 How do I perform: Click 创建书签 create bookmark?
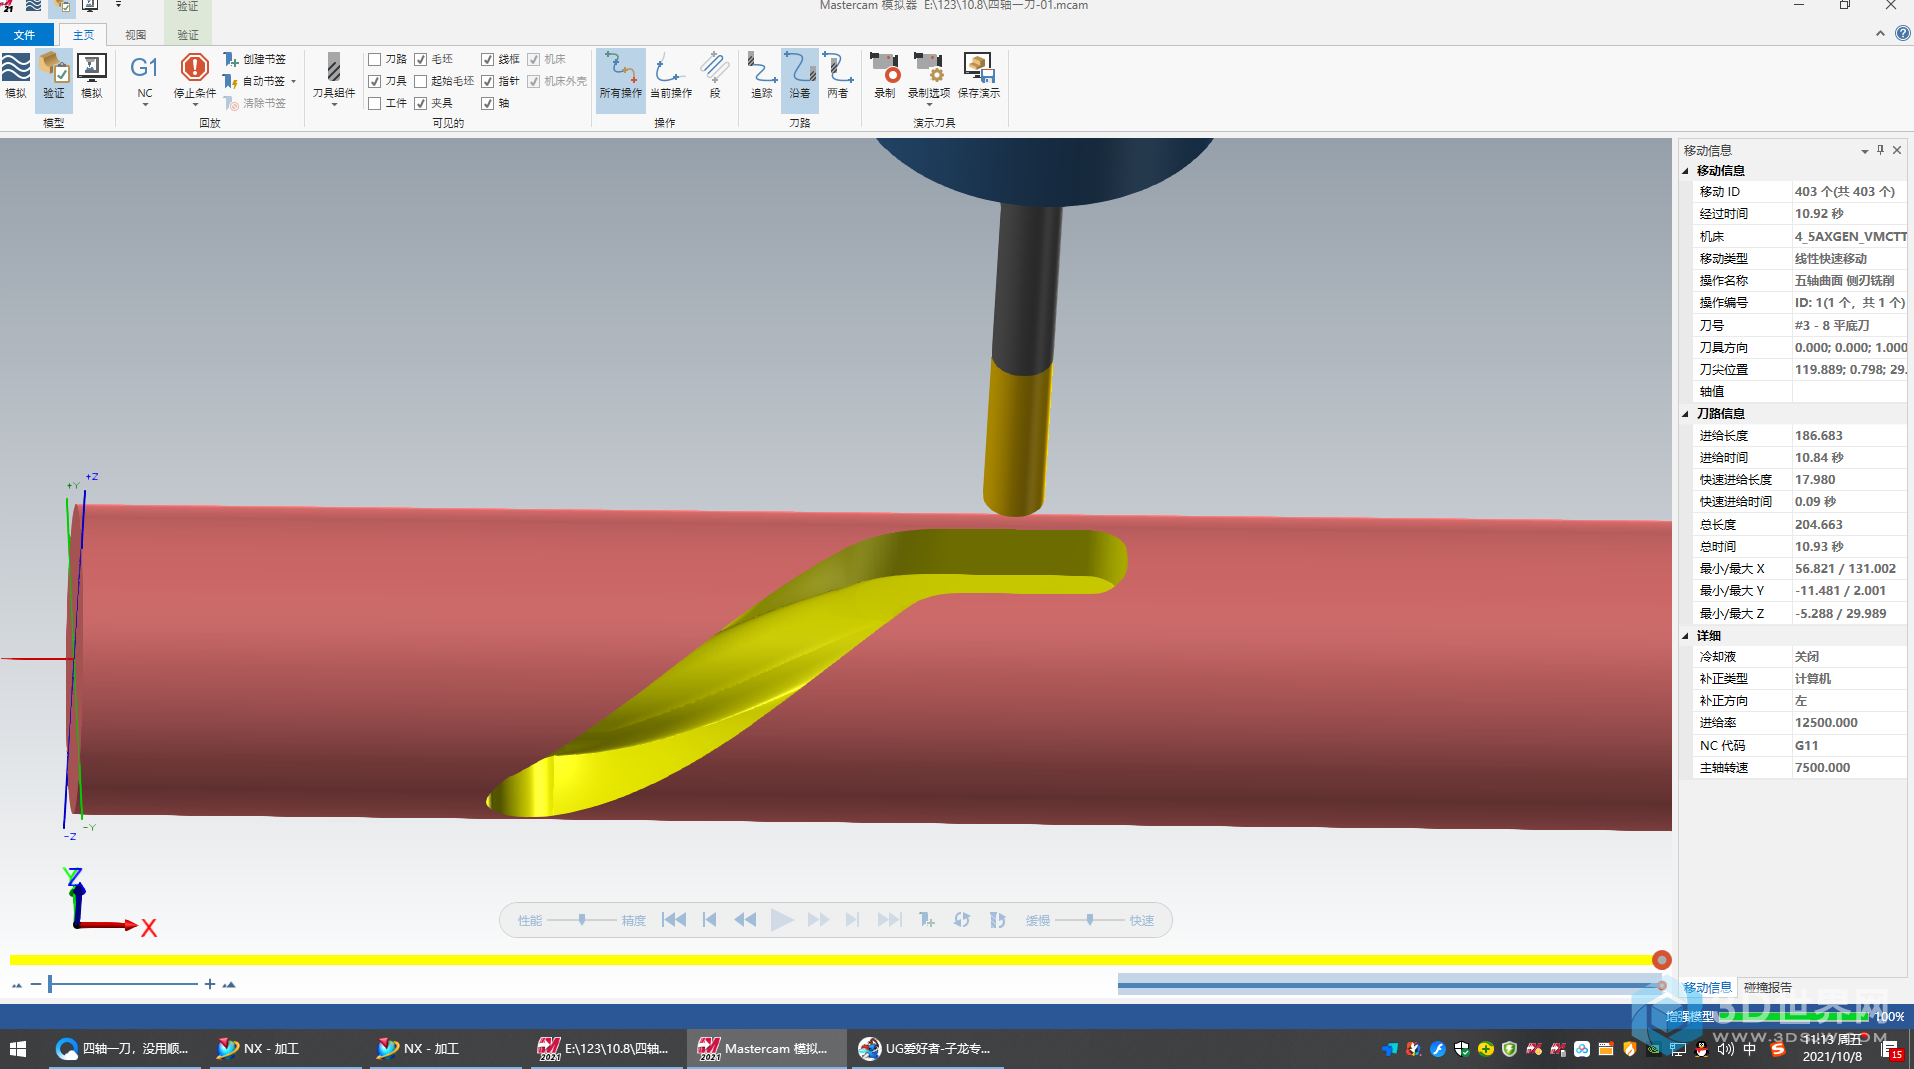click(x=255, y=59)
